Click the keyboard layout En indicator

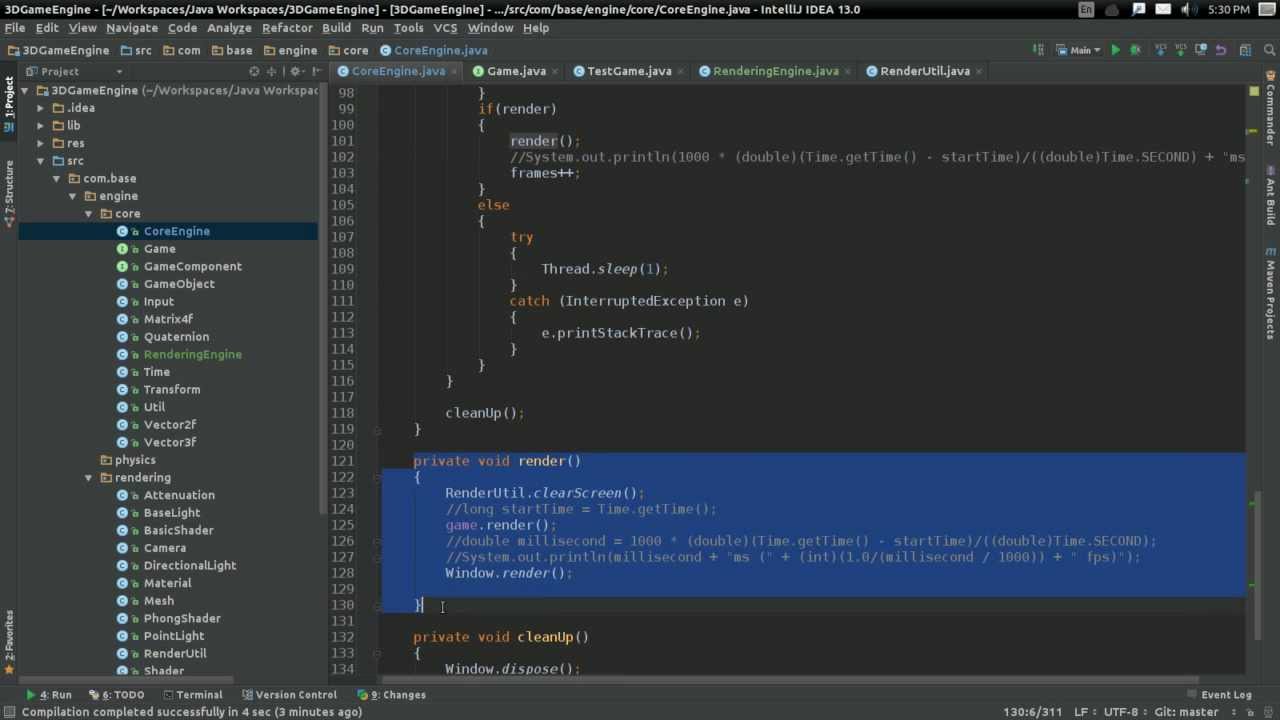coord(1086,9)
